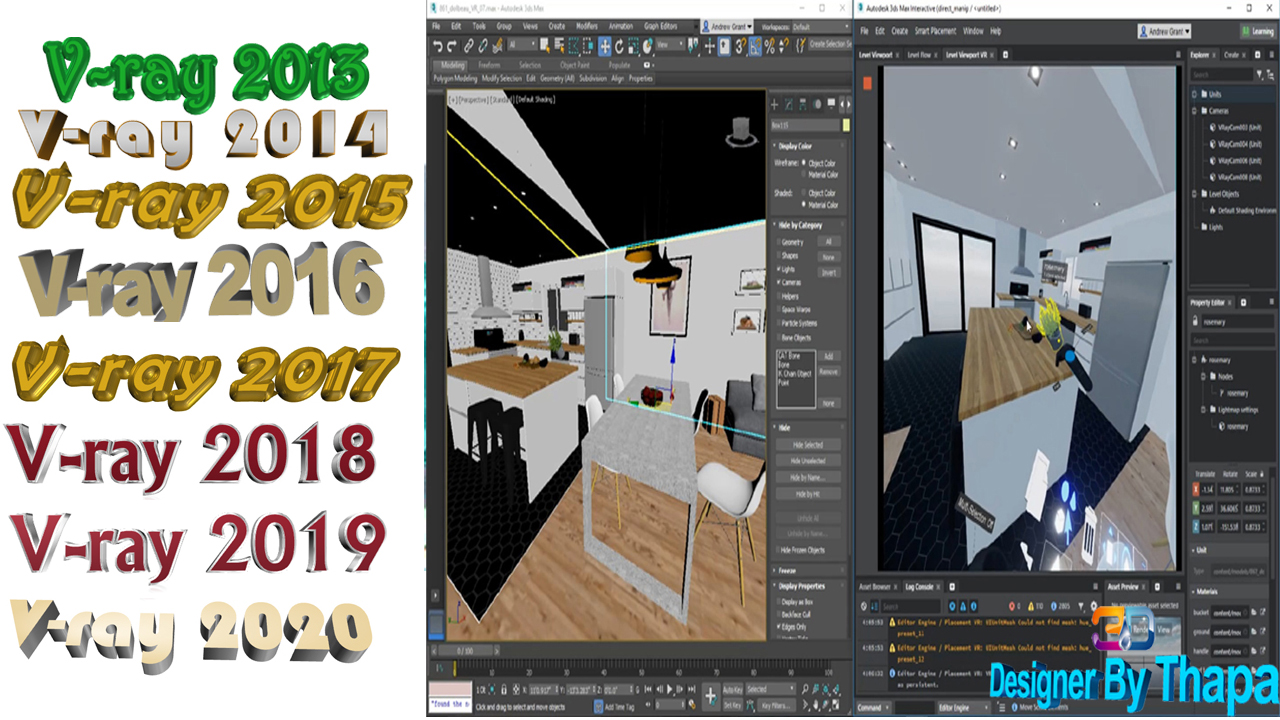Open the Editor Engine dropdown

(x=963, y=708)
